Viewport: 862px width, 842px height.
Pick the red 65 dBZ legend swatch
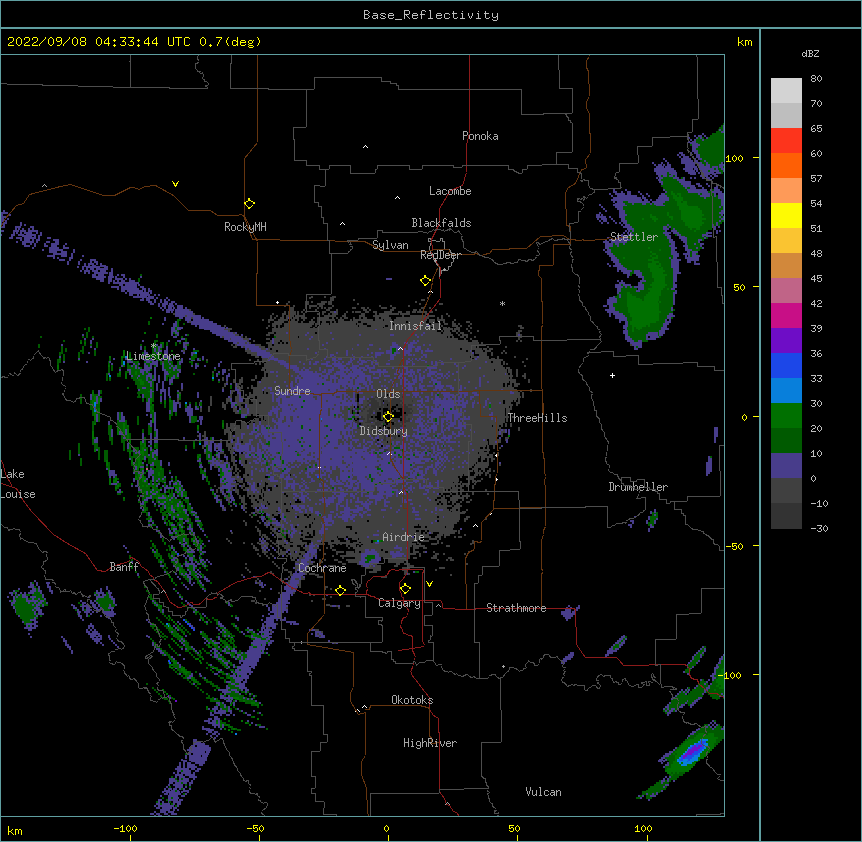coord(786,141)
